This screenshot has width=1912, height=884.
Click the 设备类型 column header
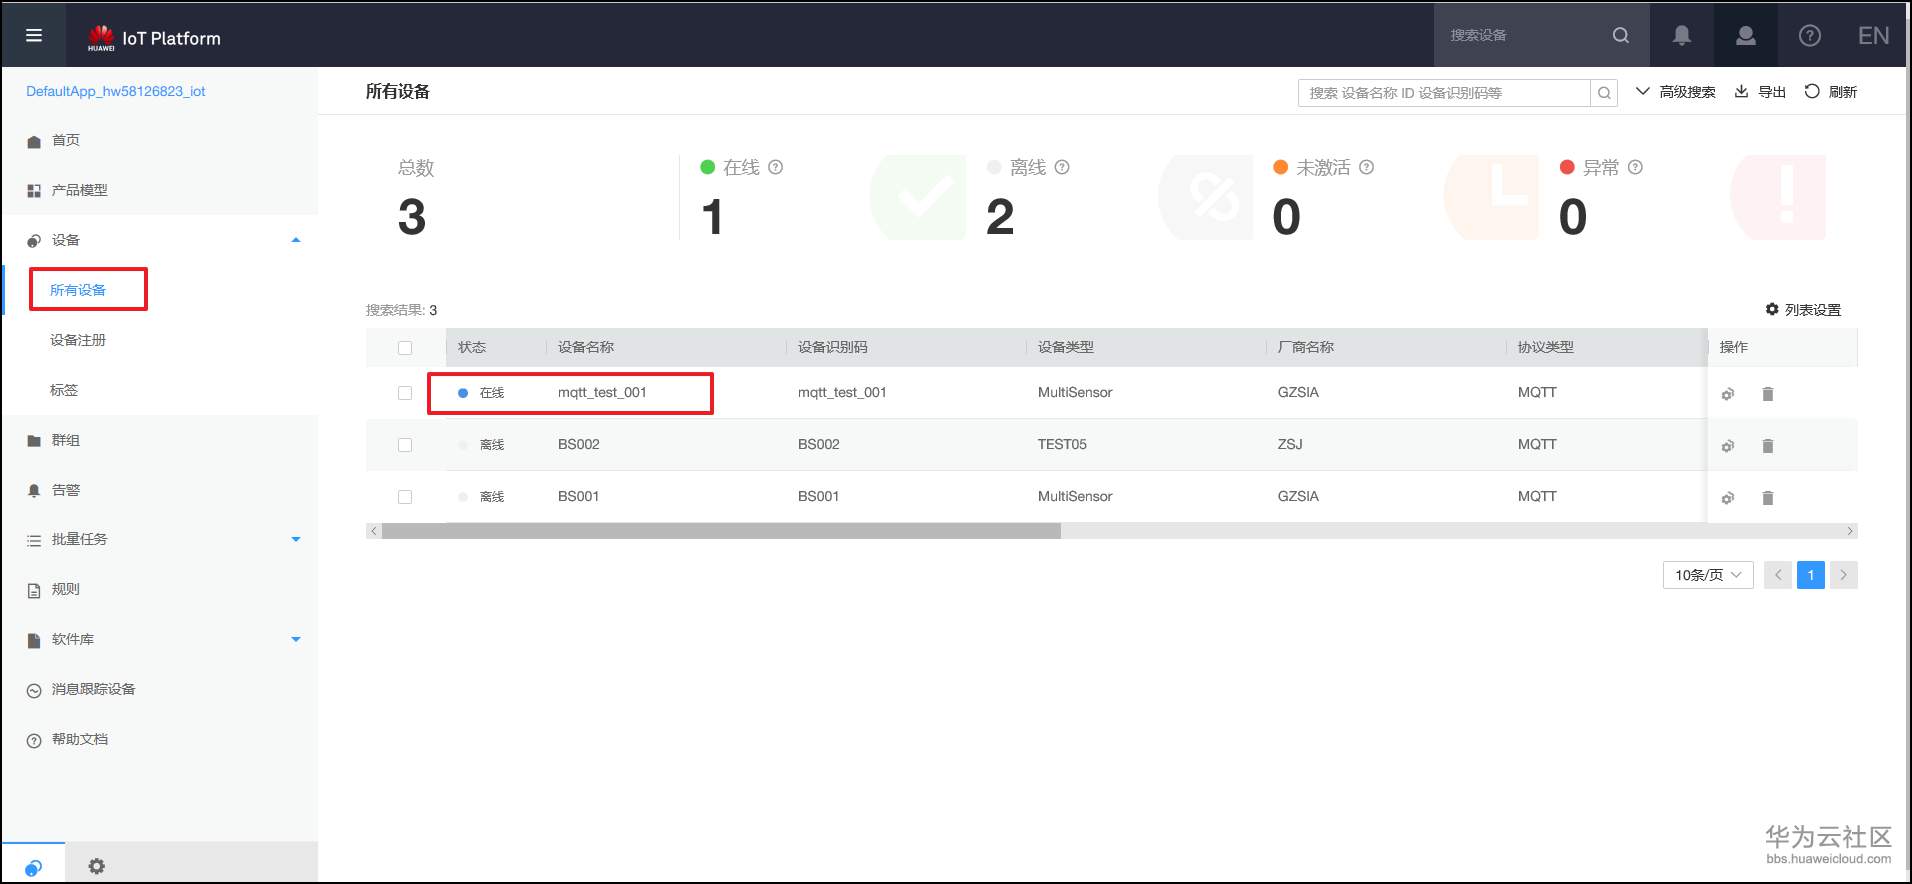pos(1066,347)
